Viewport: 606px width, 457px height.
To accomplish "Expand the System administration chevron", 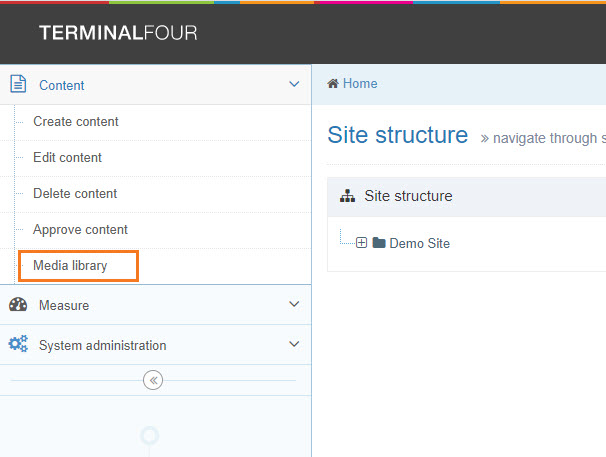I will point(294,345).
